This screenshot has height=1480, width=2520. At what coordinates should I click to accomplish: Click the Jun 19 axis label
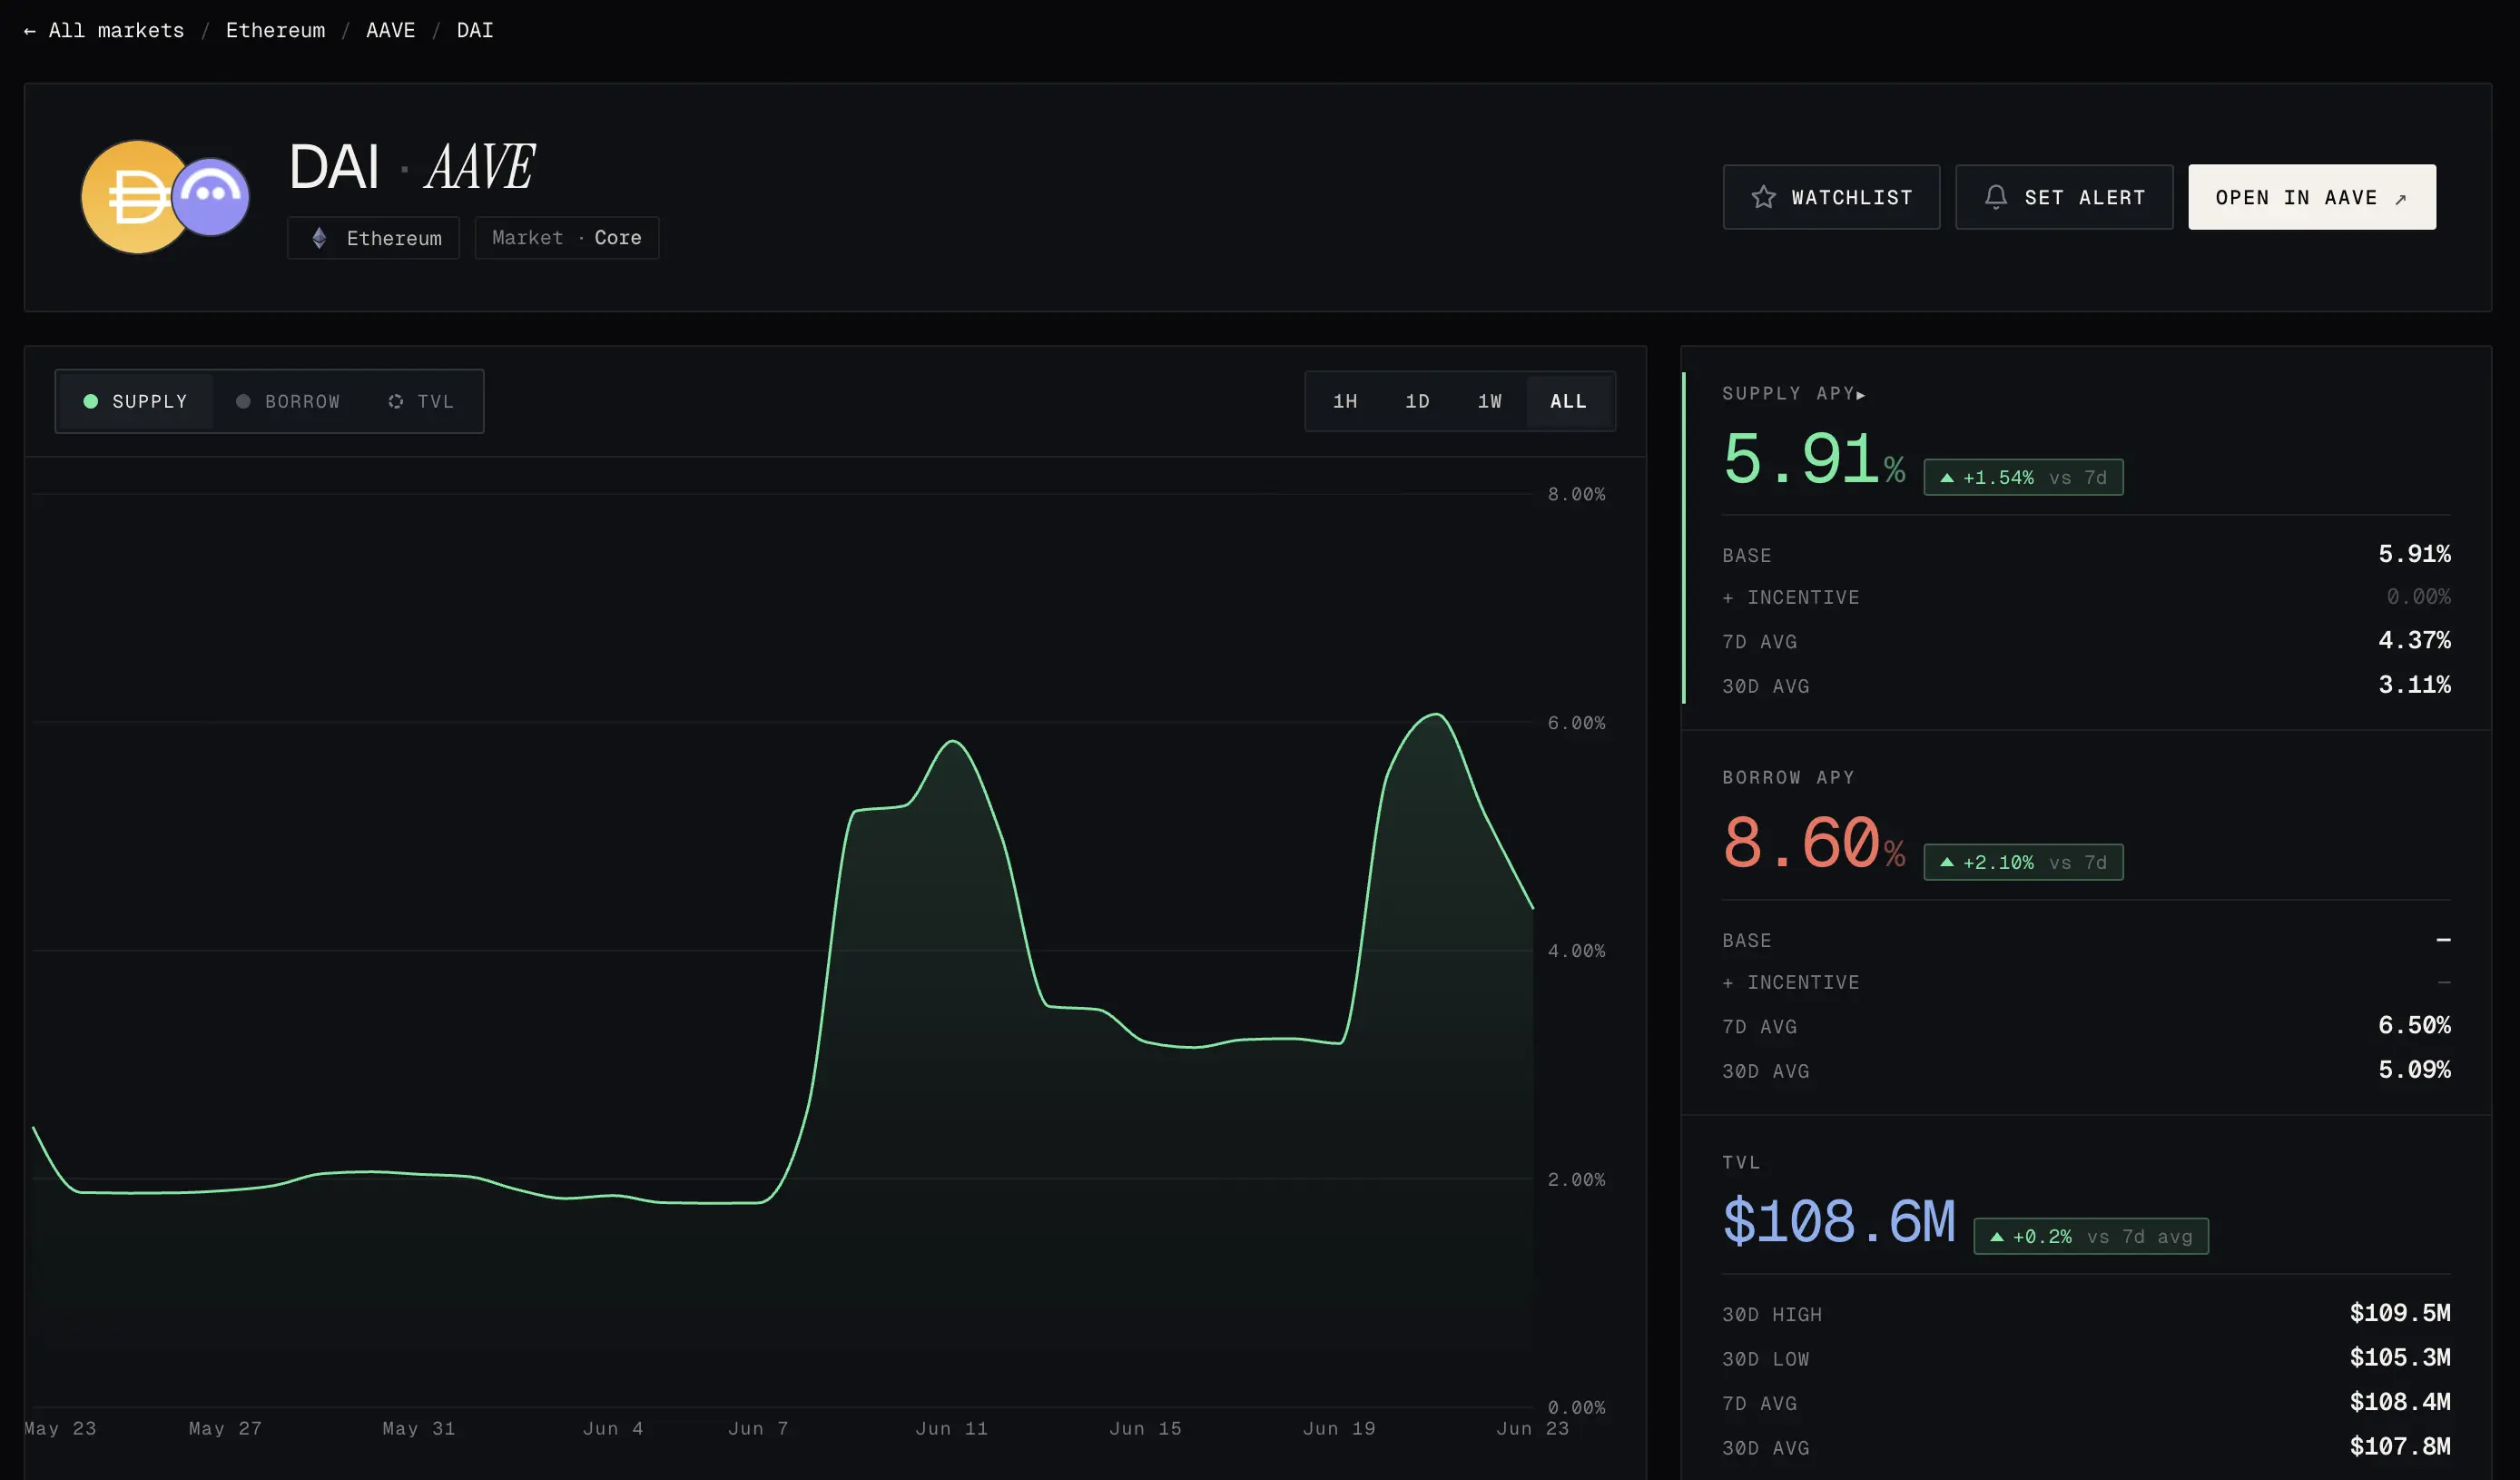click(x=1339, y=1429)
